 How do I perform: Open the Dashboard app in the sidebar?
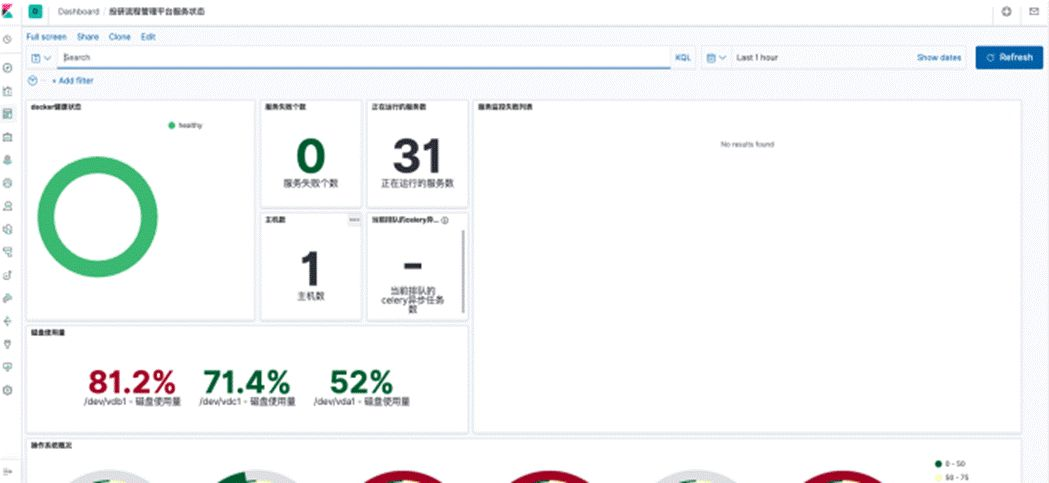click(7, 114)
